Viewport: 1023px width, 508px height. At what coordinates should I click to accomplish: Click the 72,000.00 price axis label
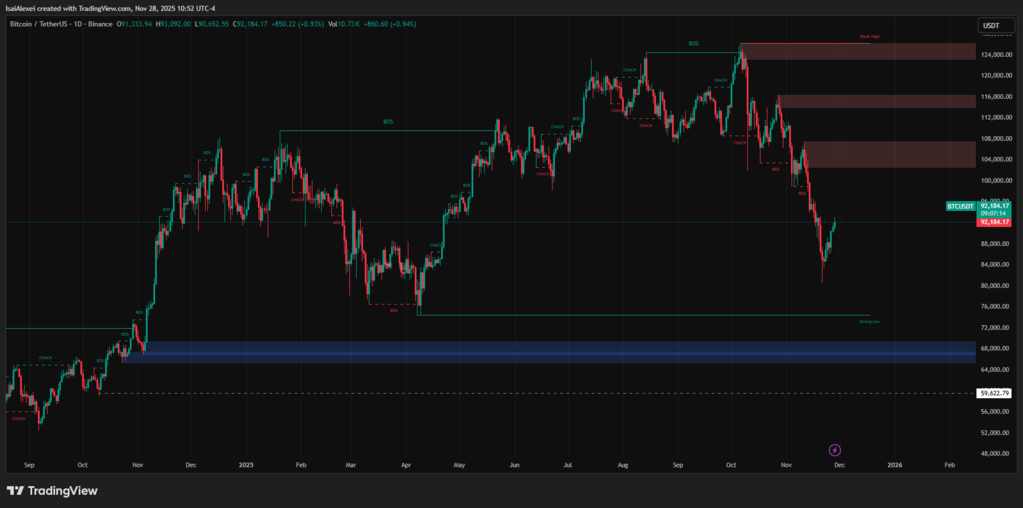pyautogui.click(x=996, y=327)
